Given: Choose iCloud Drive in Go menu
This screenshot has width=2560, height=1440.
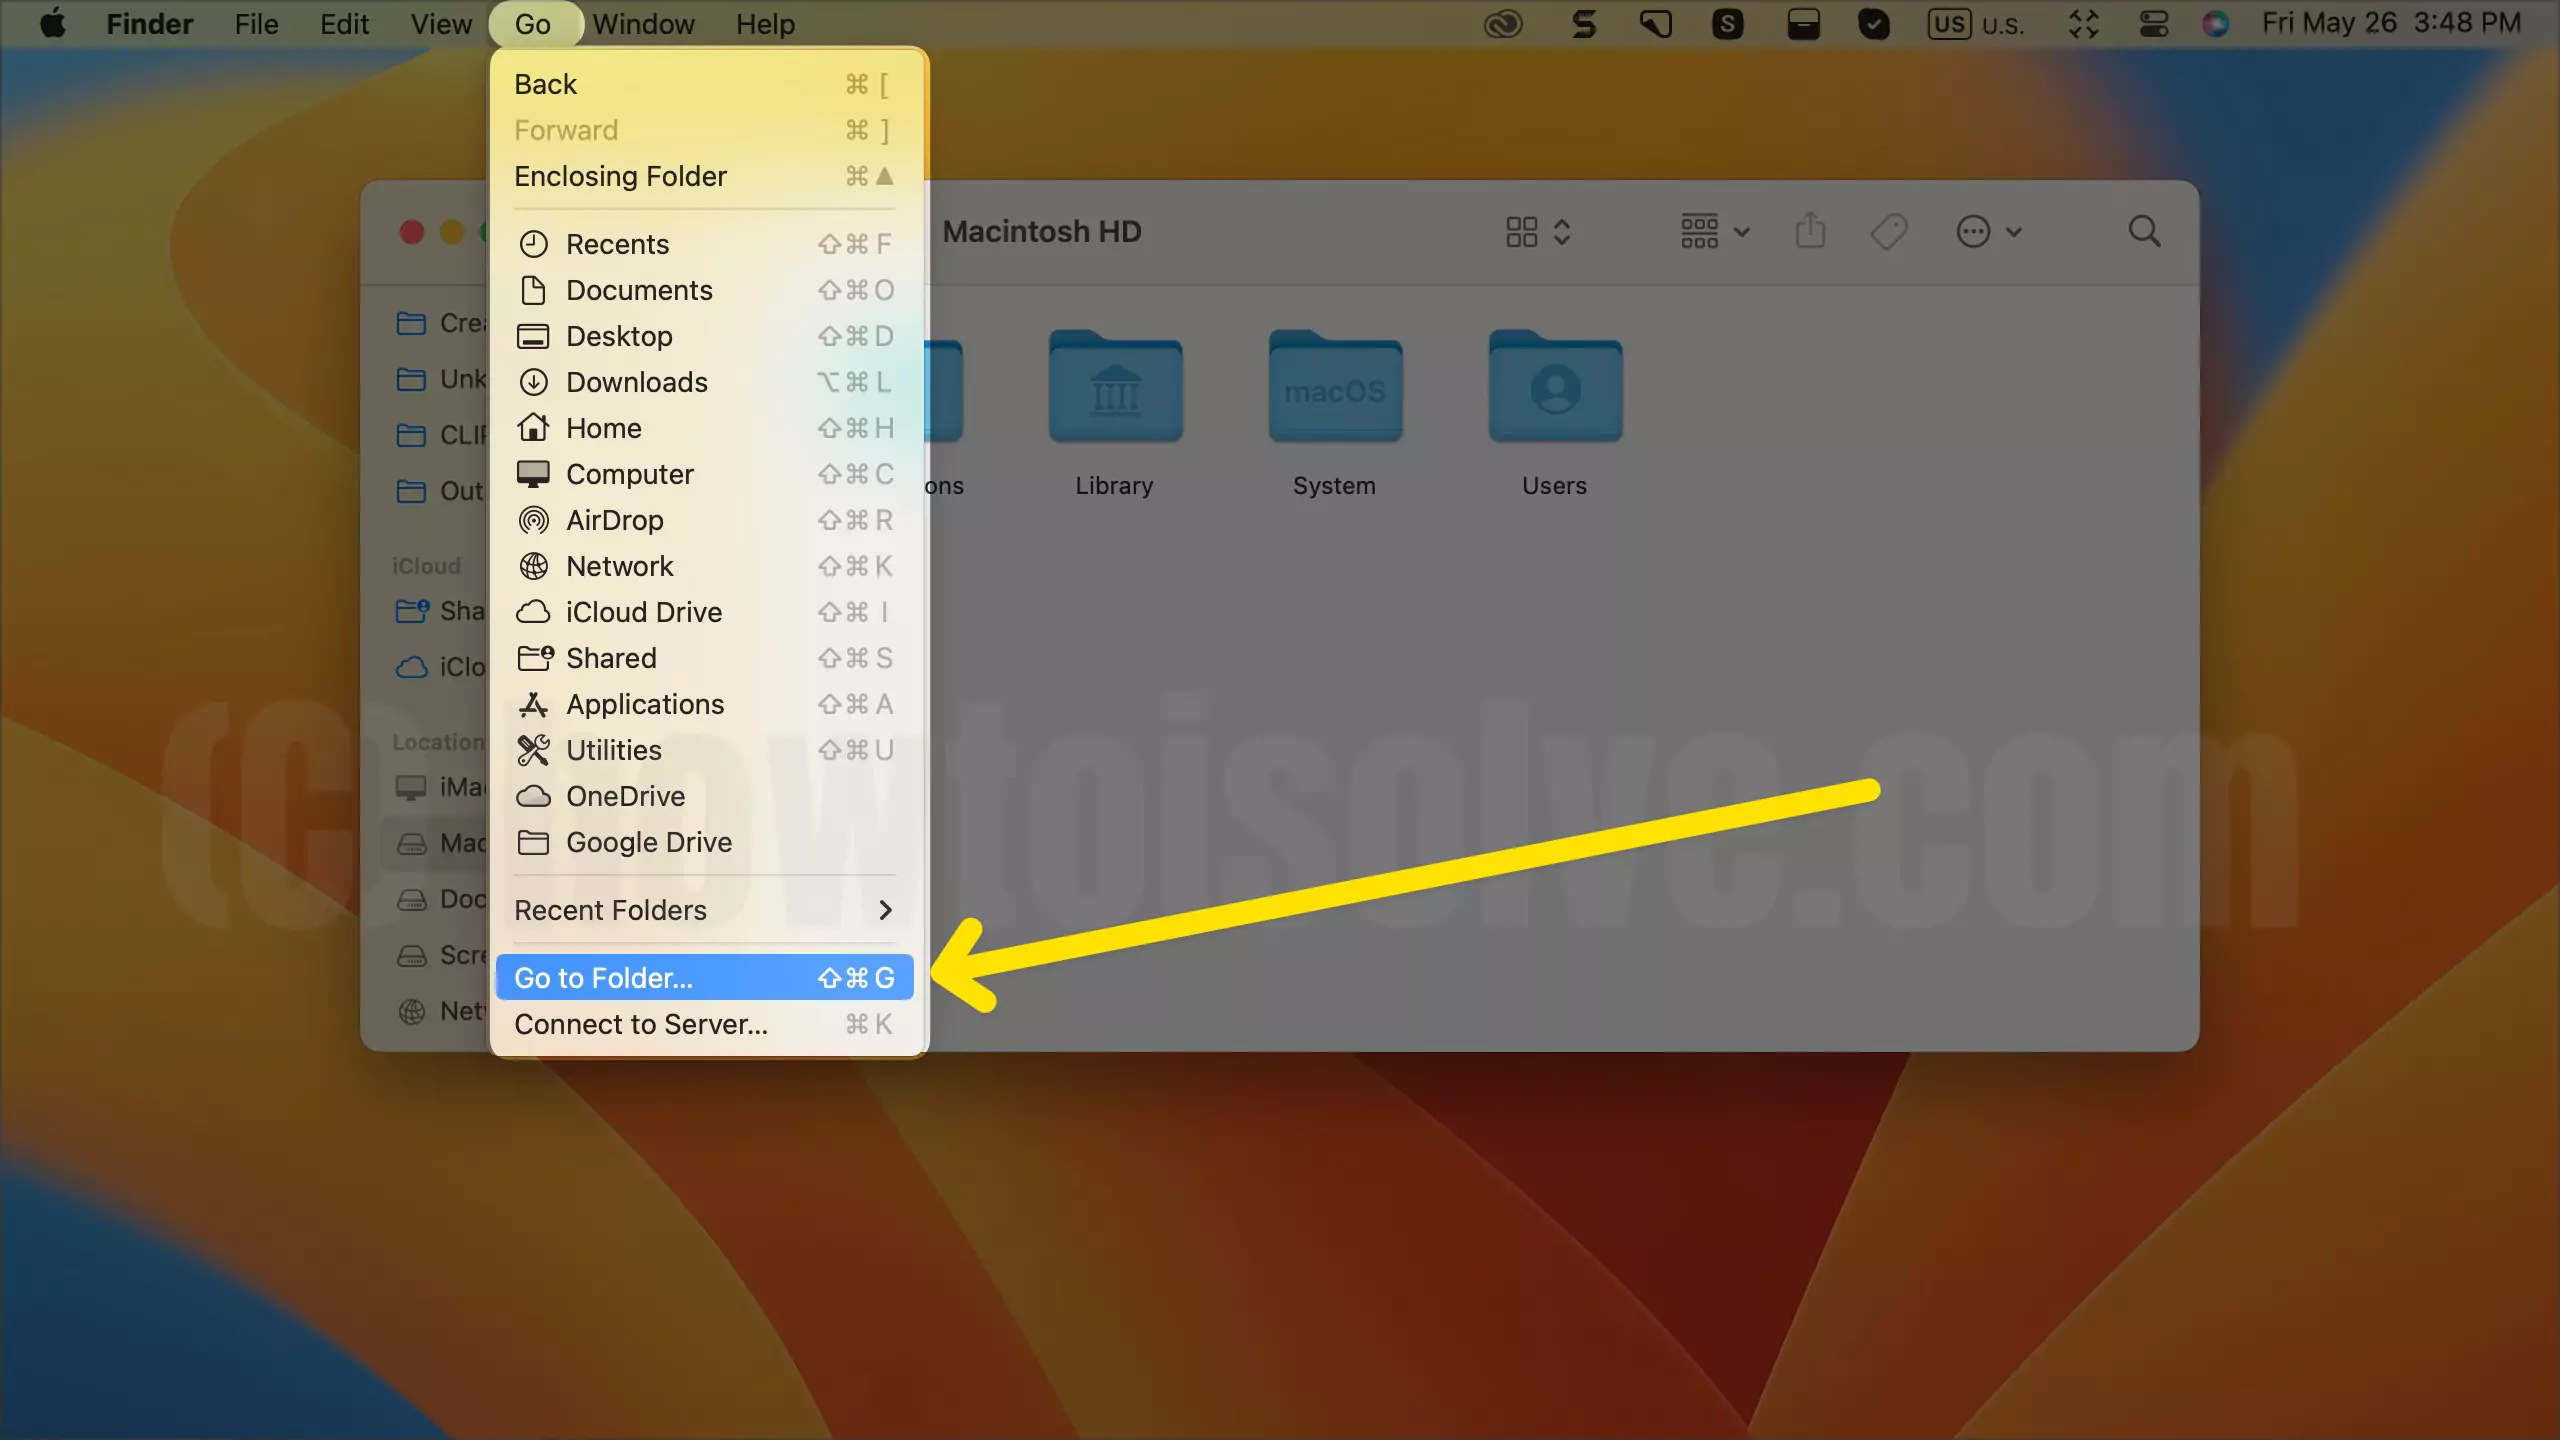Looking at the screenshot, I should [x=705, y=612].
